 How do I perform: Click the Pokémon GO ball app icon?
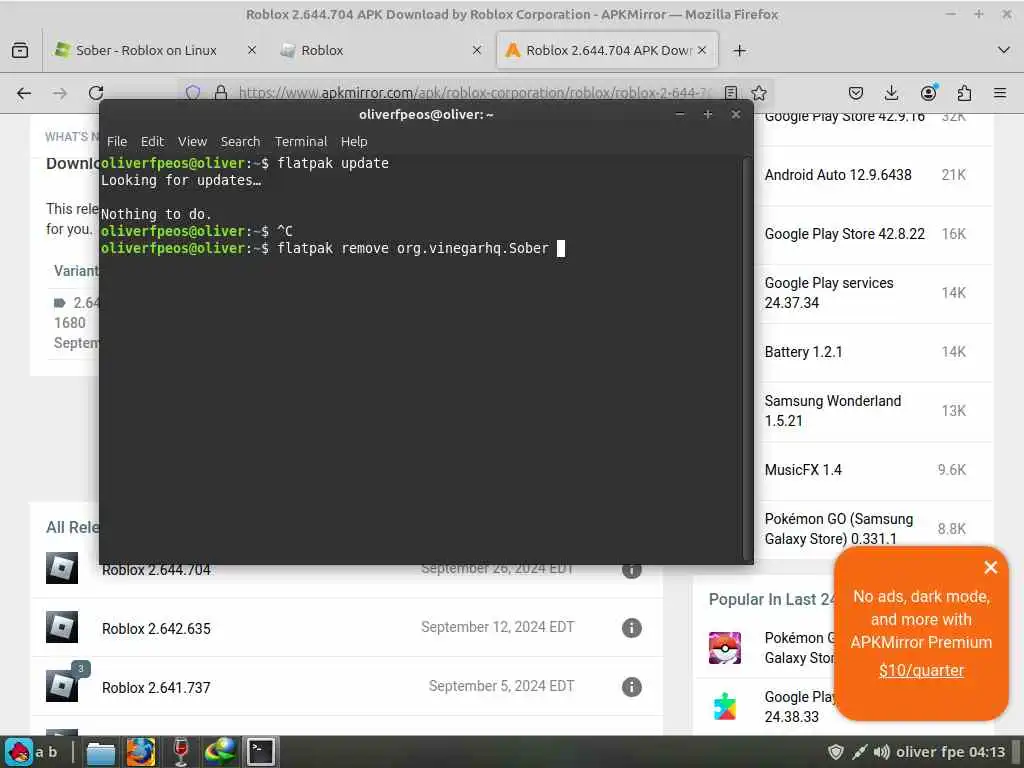tap(725, 648)
